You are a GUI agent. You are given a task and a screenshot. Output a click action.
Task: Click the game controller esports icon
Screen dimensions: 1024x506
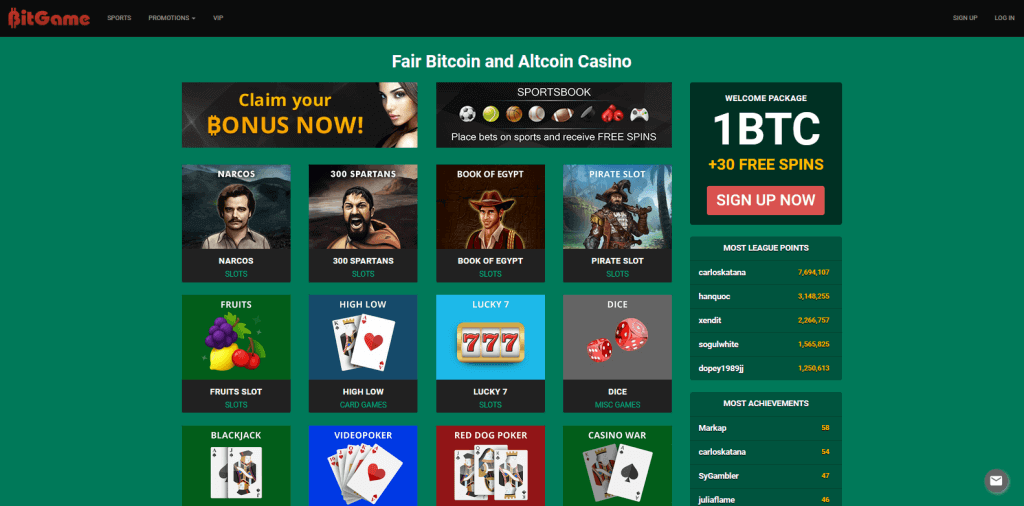click(639, 114)
